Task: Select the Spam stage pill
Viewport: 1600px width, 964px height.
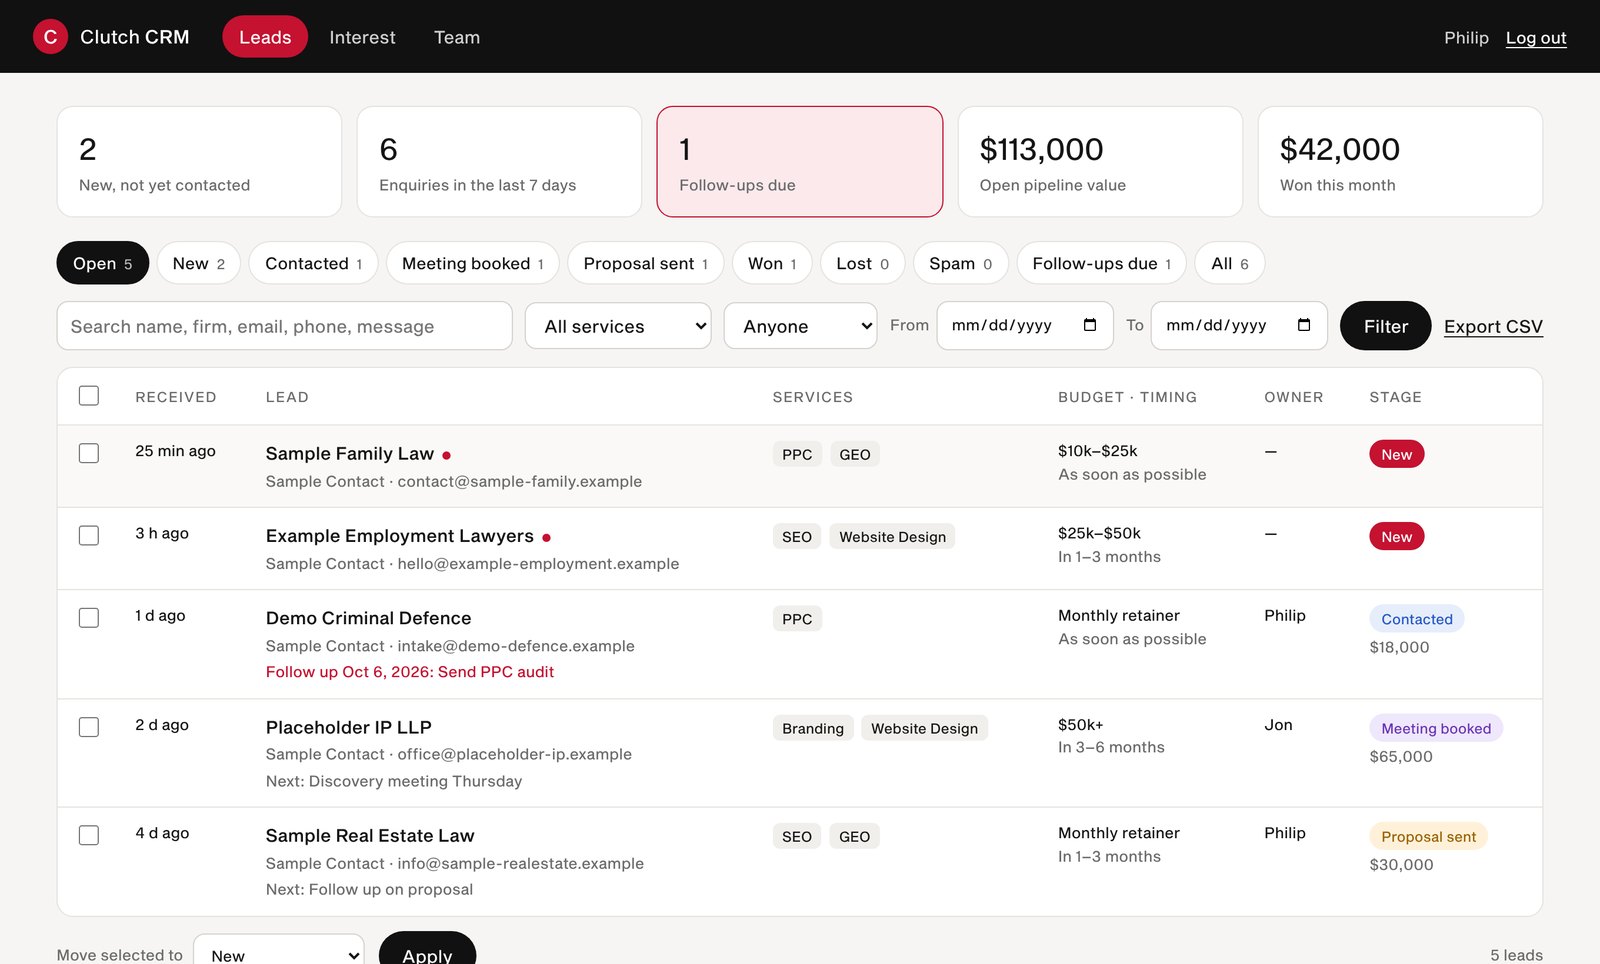Action: coord(961,263)
